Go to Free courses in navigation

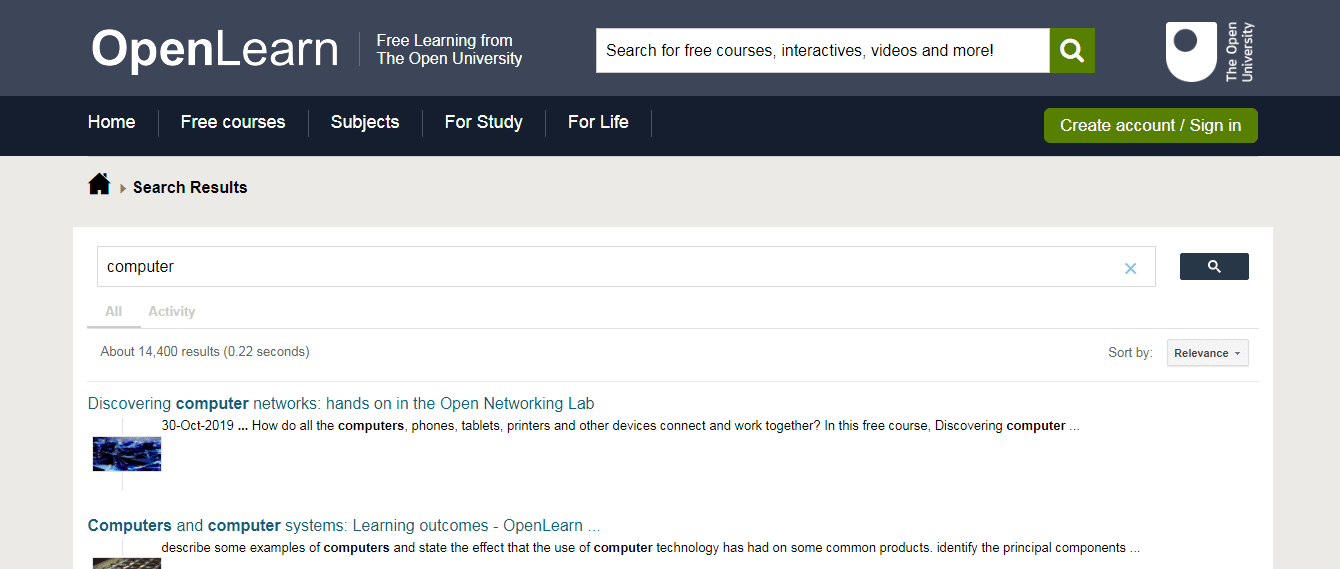coord(233,122)
